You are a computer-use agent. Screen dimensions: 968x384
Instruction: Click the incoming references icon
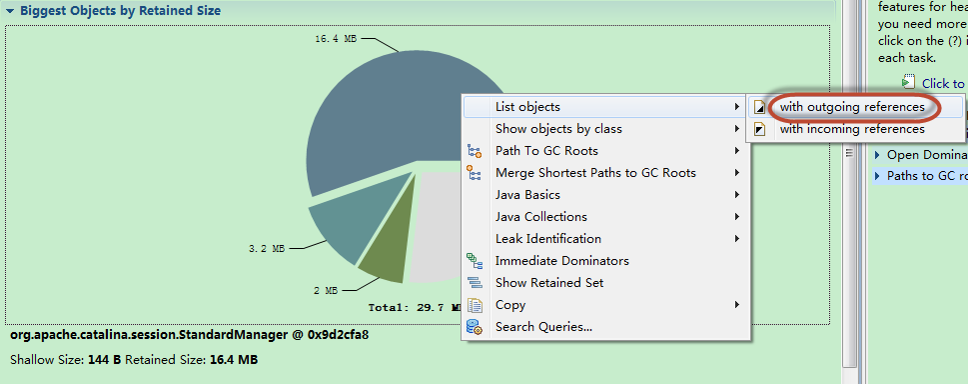click(x=761, y=129)
